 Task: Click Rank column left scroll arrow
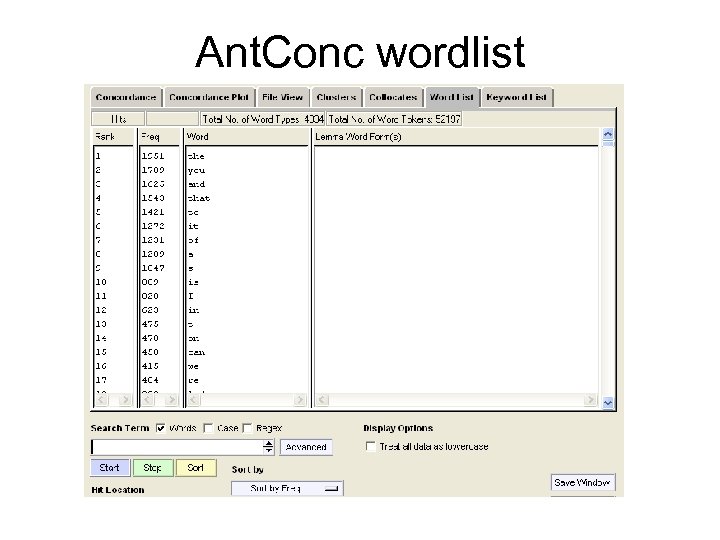(101, 400)
